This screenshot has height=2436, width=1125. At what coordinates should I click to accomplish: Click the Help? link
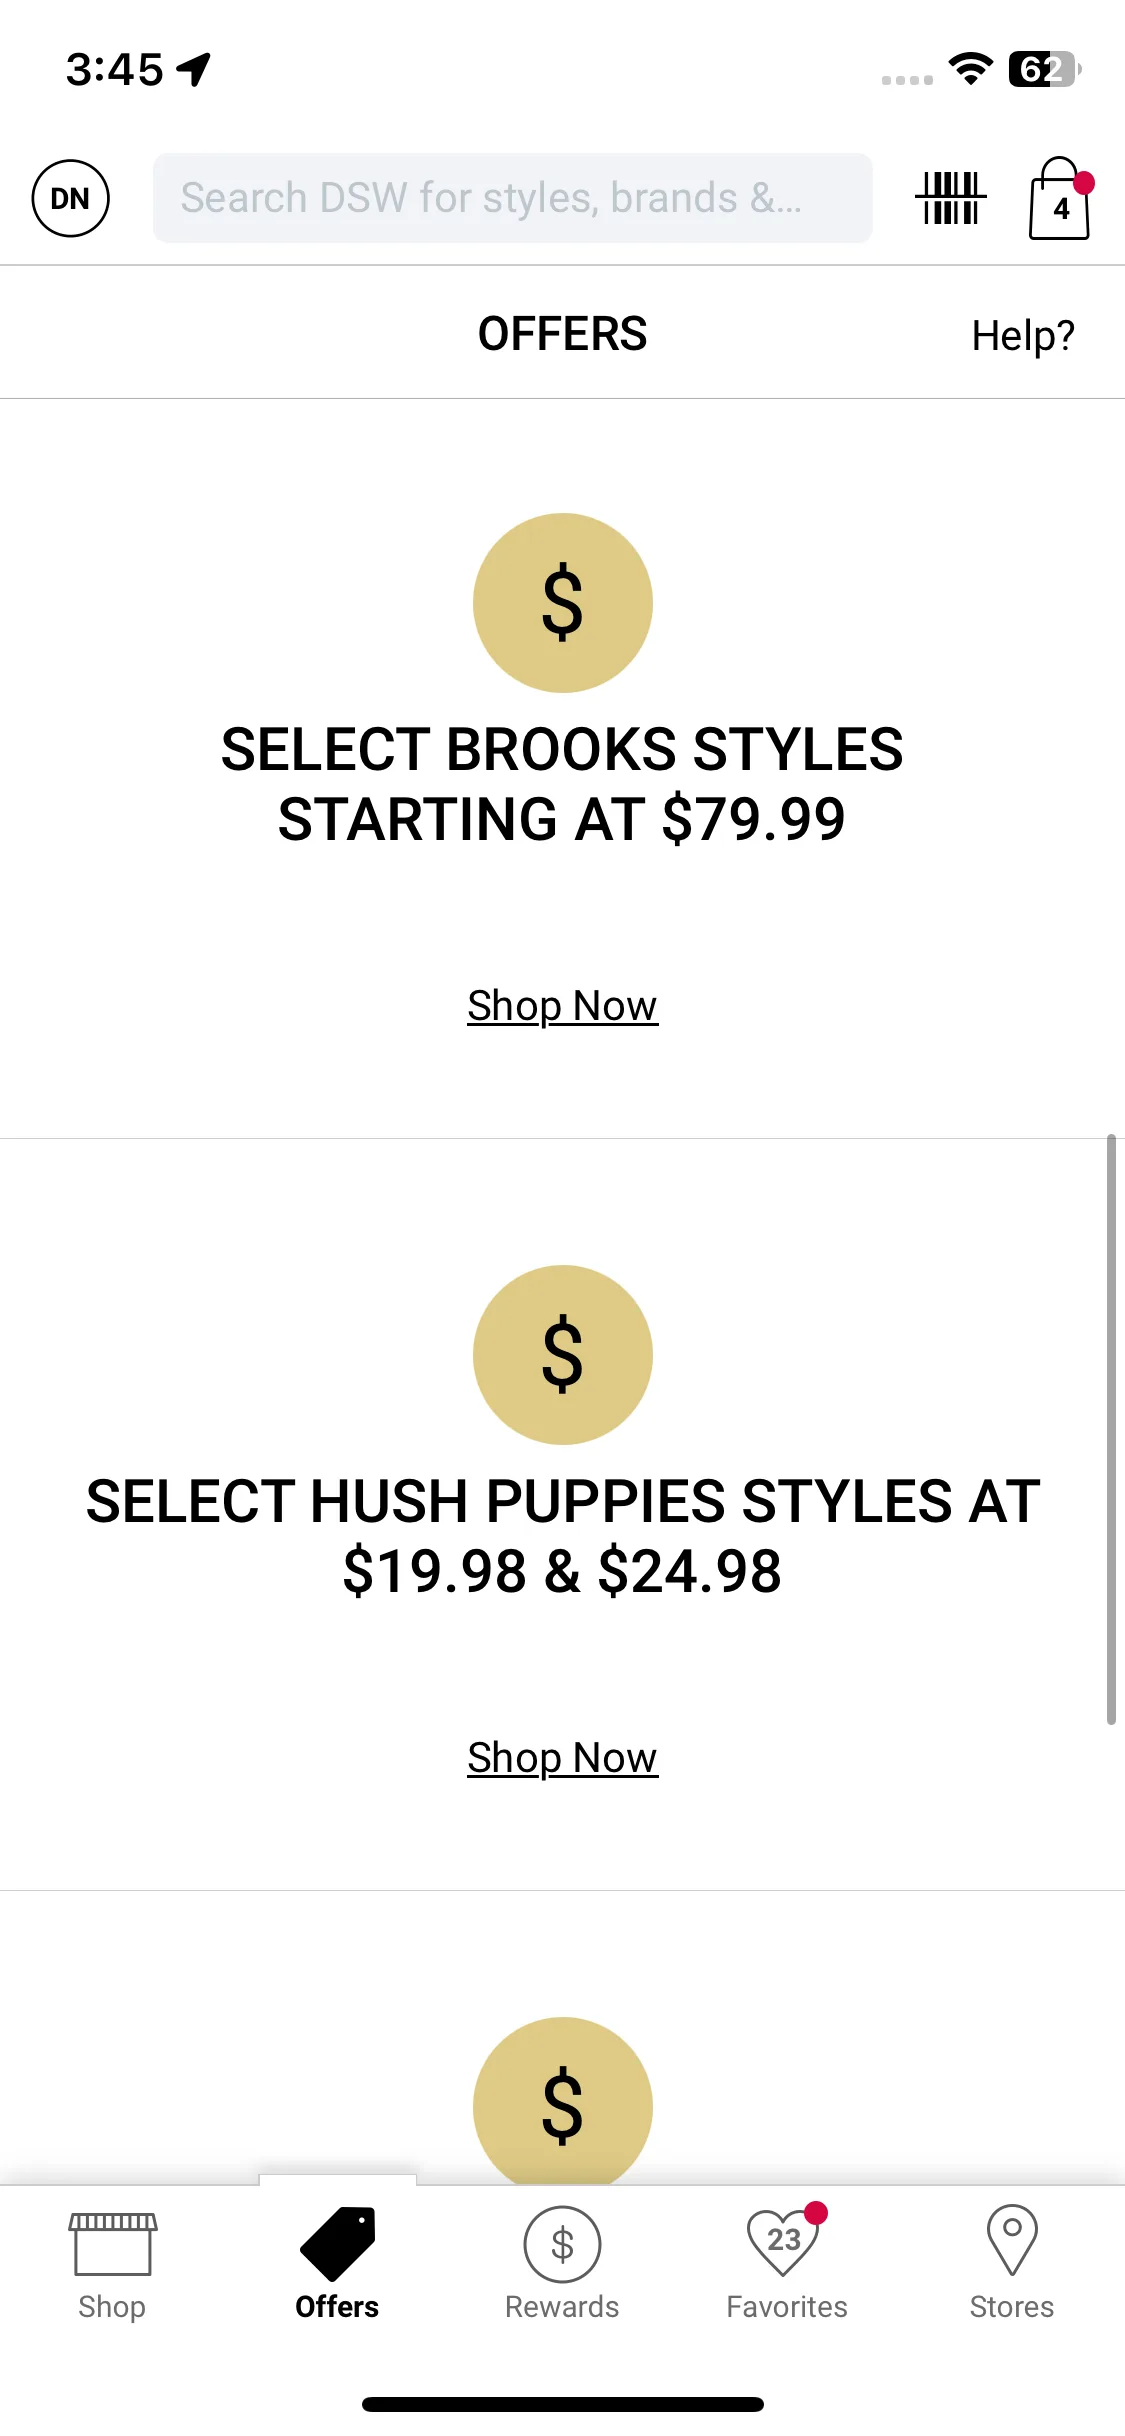coord(1023,336)
